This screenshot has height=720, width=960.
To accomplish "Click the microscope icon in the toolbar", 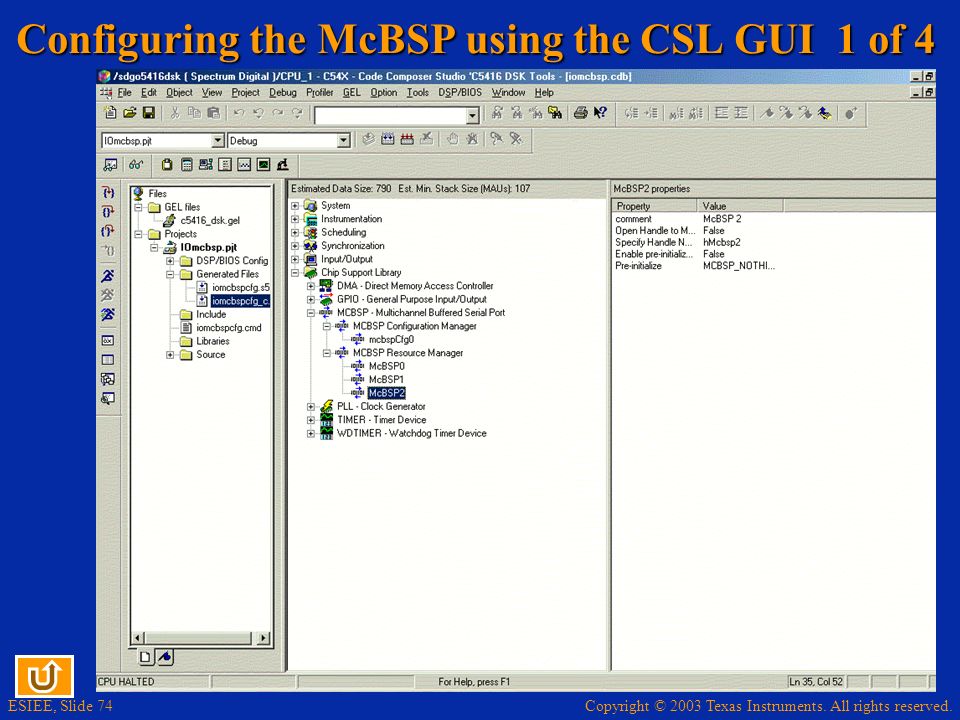I will click(x=282, y=165).
